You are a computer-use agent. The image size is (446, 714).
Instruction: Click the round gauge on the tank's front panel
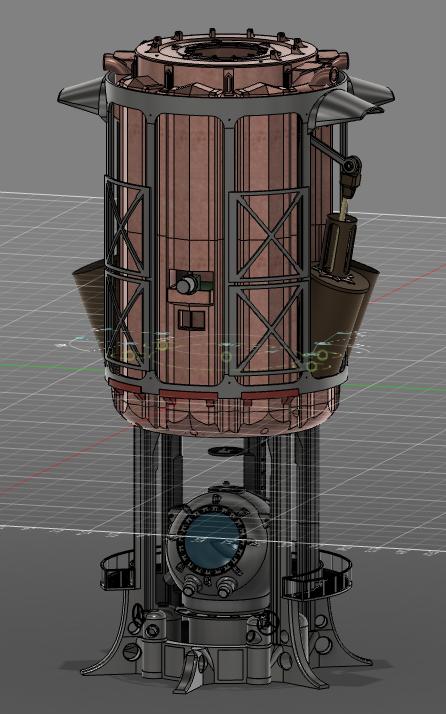[x=187, y=284]
